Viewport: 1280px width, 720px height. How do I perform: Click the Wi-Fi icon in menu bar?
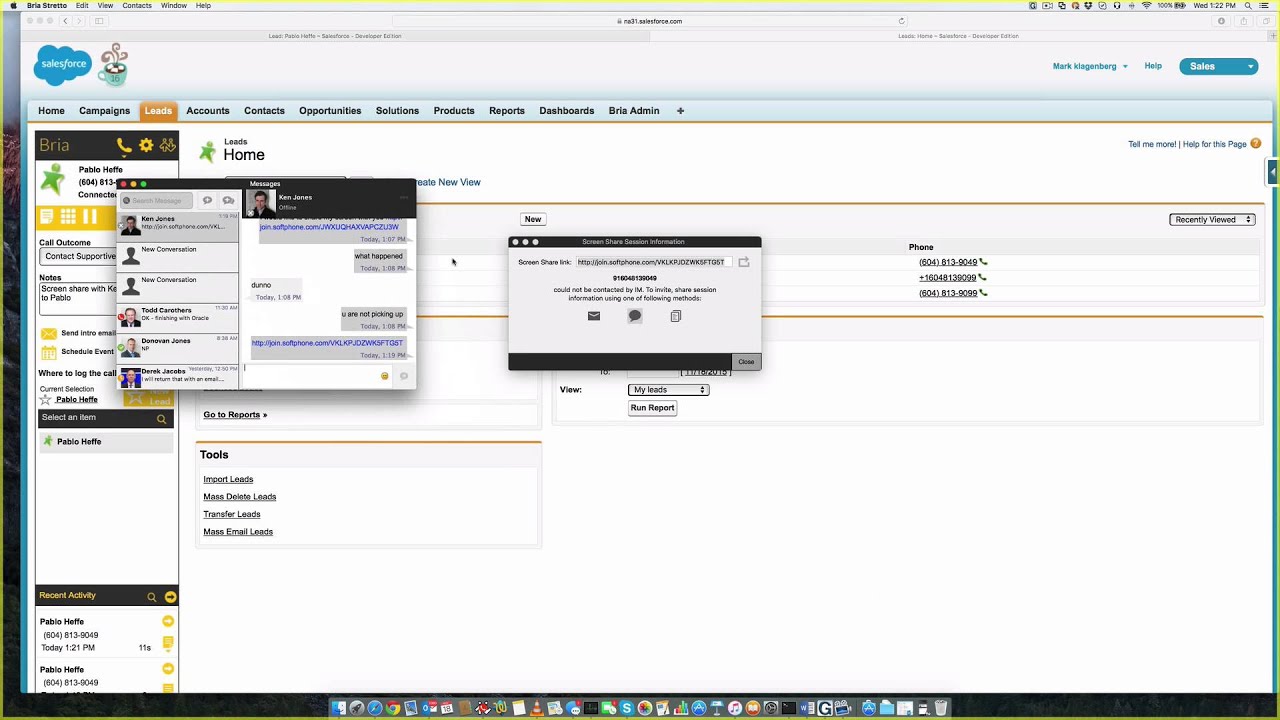point(1146,6)
